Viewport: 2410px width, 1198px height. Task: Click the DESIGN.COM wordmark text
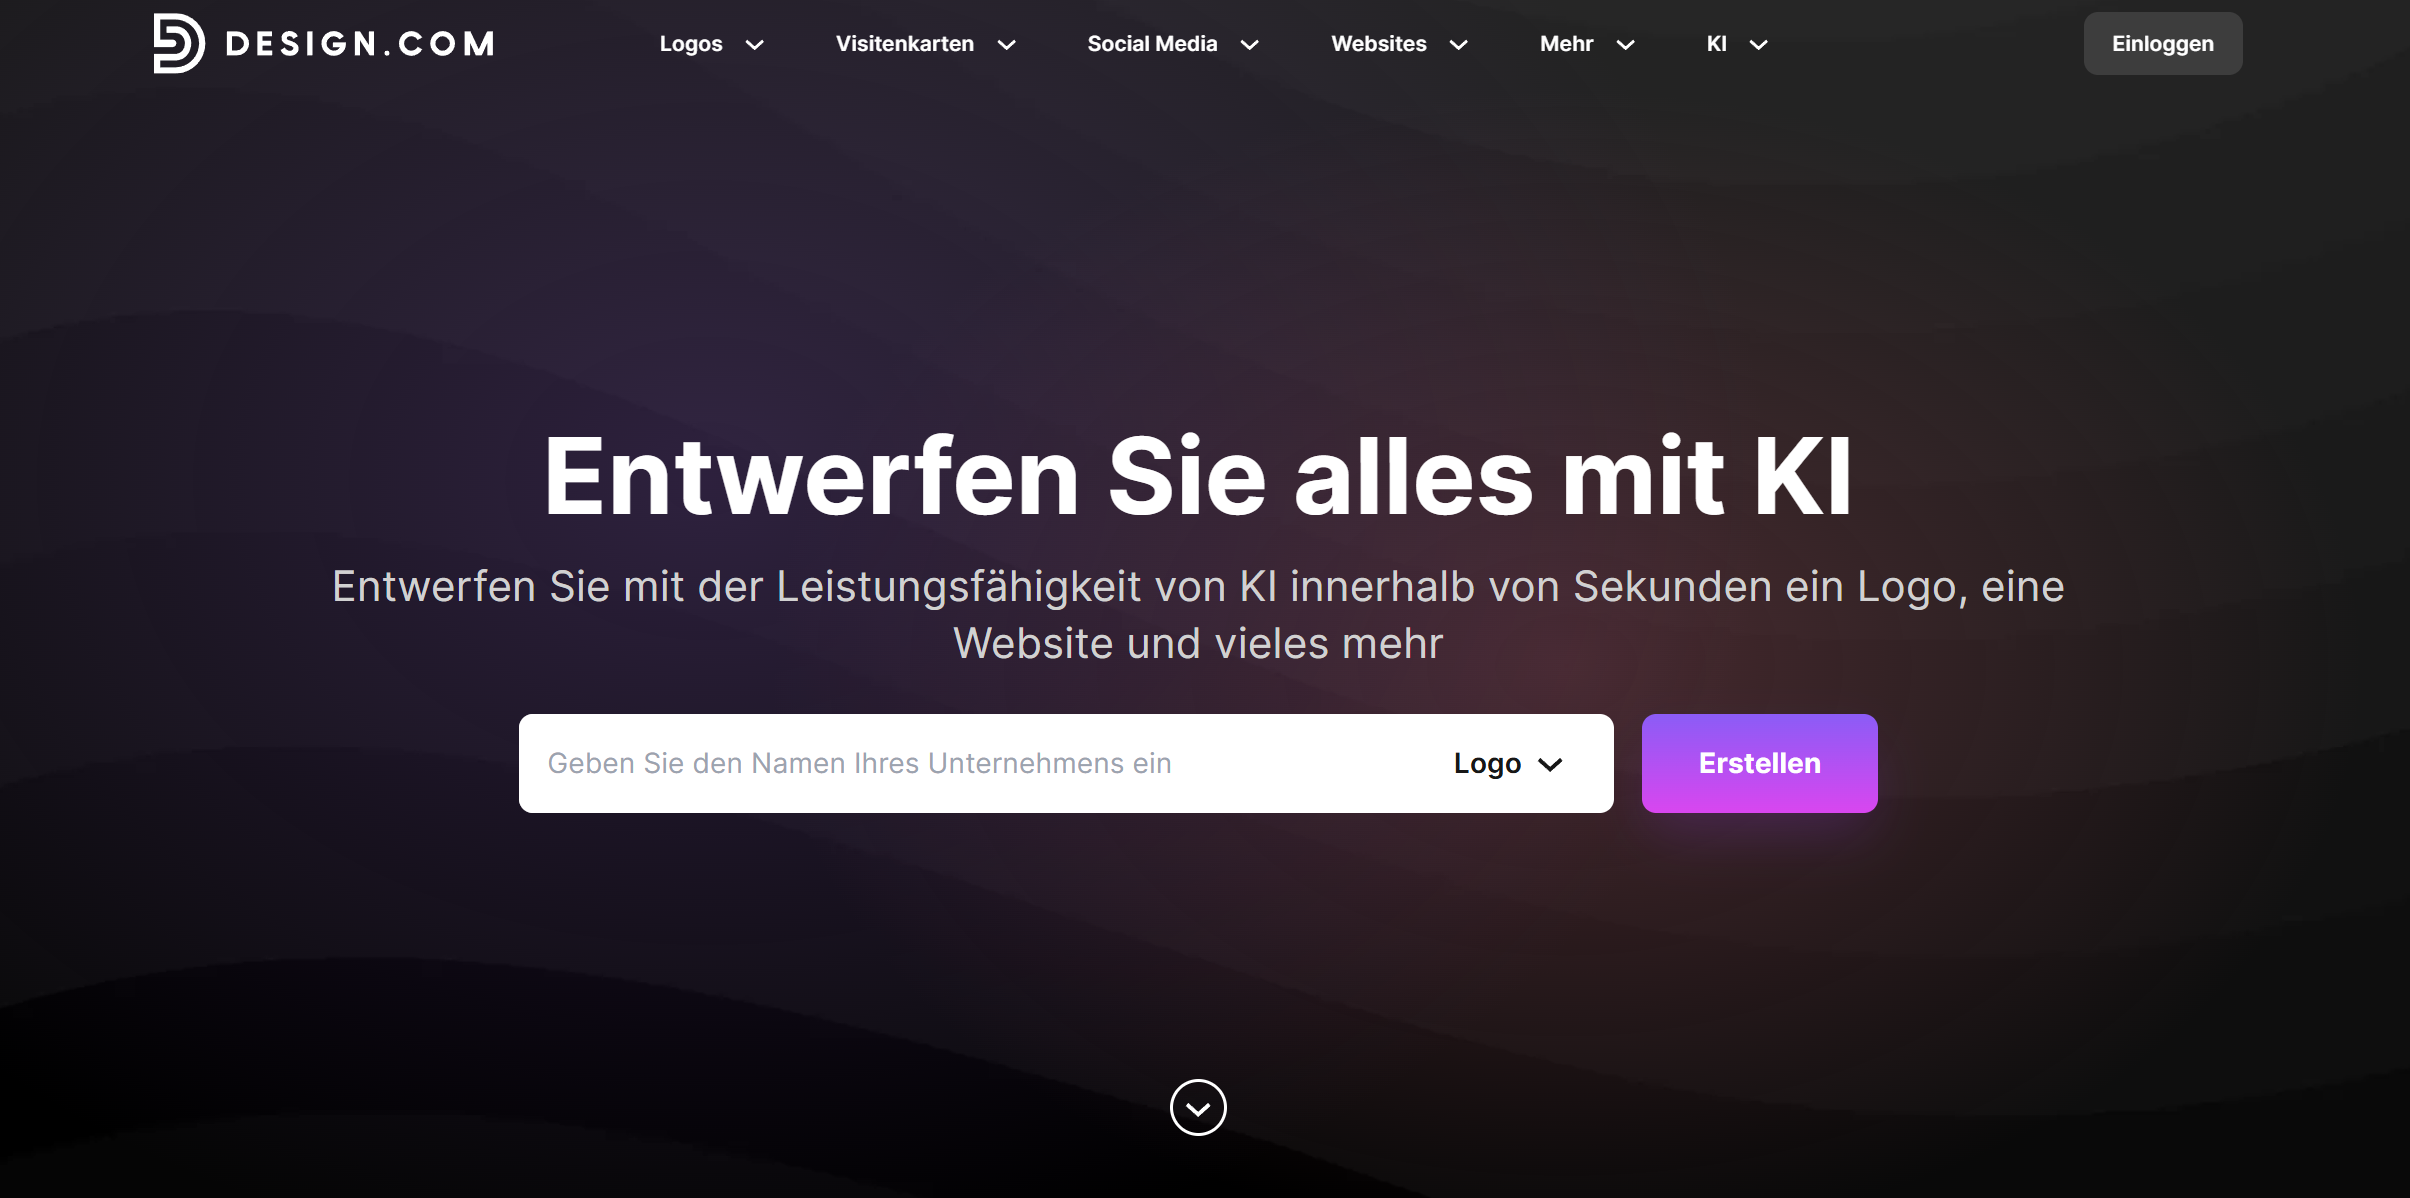click(x=360, y=44)
